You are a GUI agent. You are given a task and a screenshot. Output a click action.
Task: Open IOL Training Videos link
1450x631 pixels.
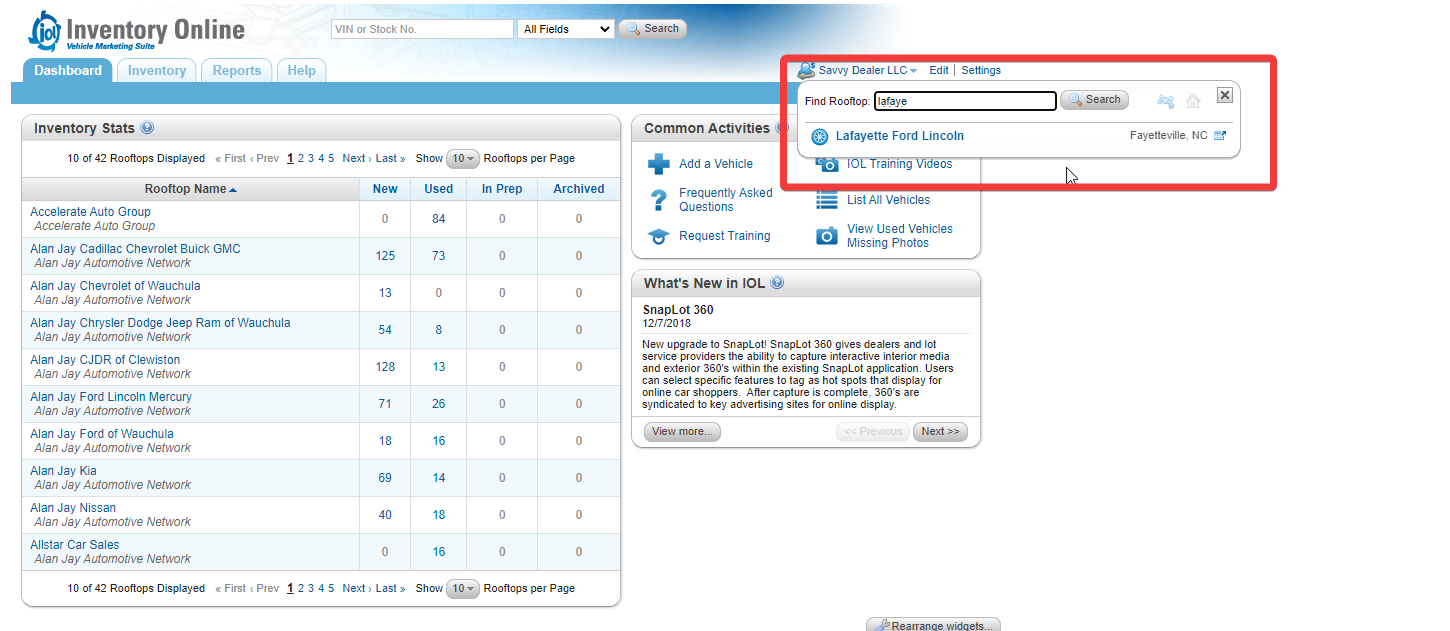(x=900, y=165)
